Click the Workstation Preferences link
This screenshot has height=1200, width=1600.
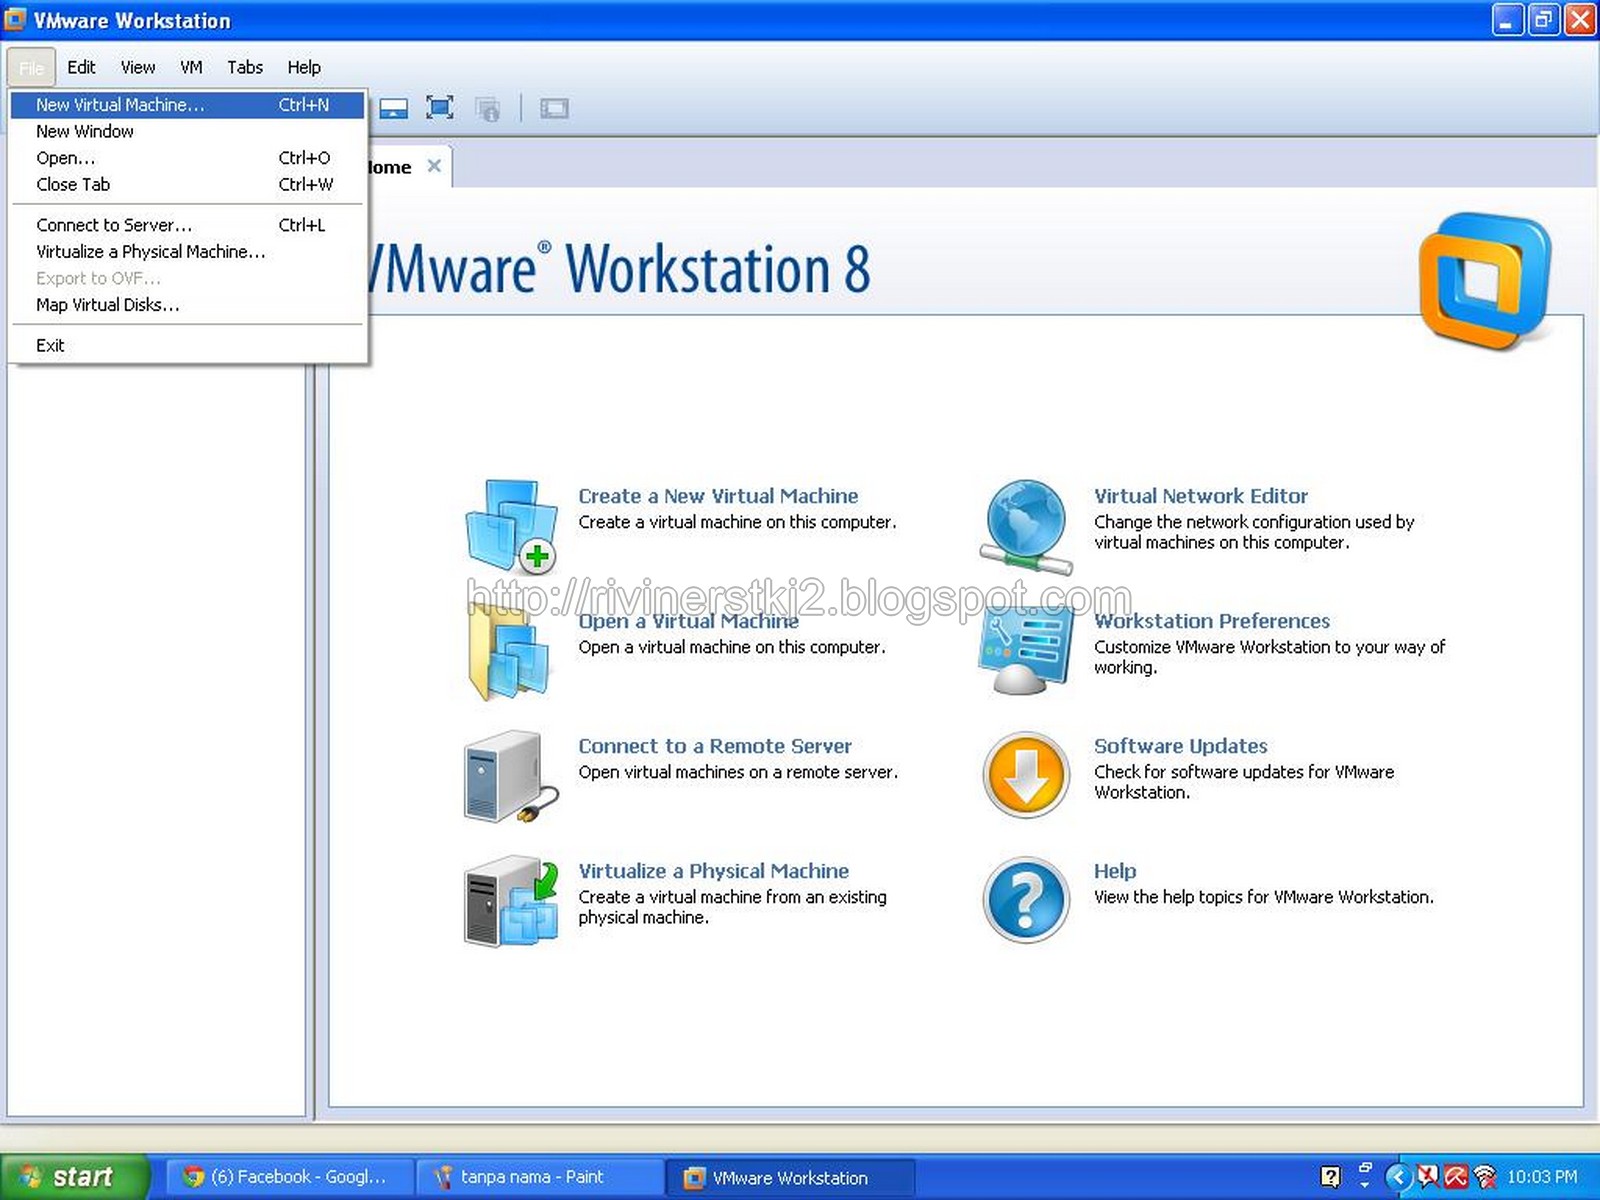point(1212,621)
